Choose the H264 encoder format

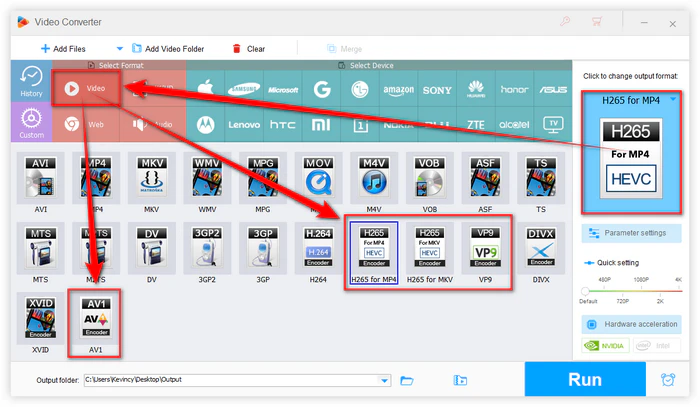(318, 248)
